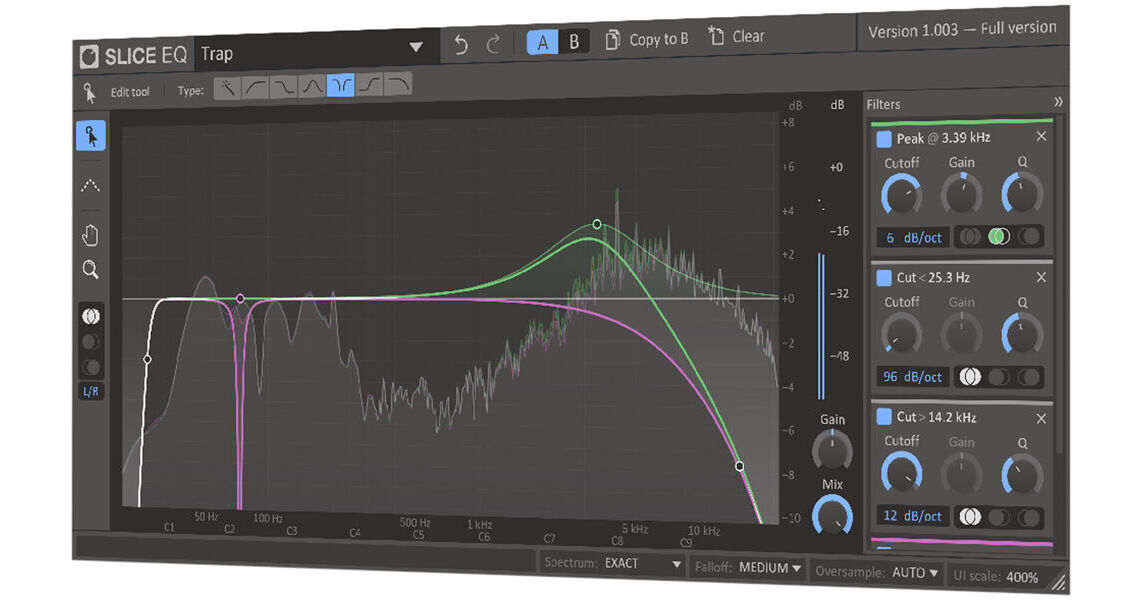This screenshot has height=600, width=1142.
Task: Adjust the master Gain knob
Action: point(833,452)
